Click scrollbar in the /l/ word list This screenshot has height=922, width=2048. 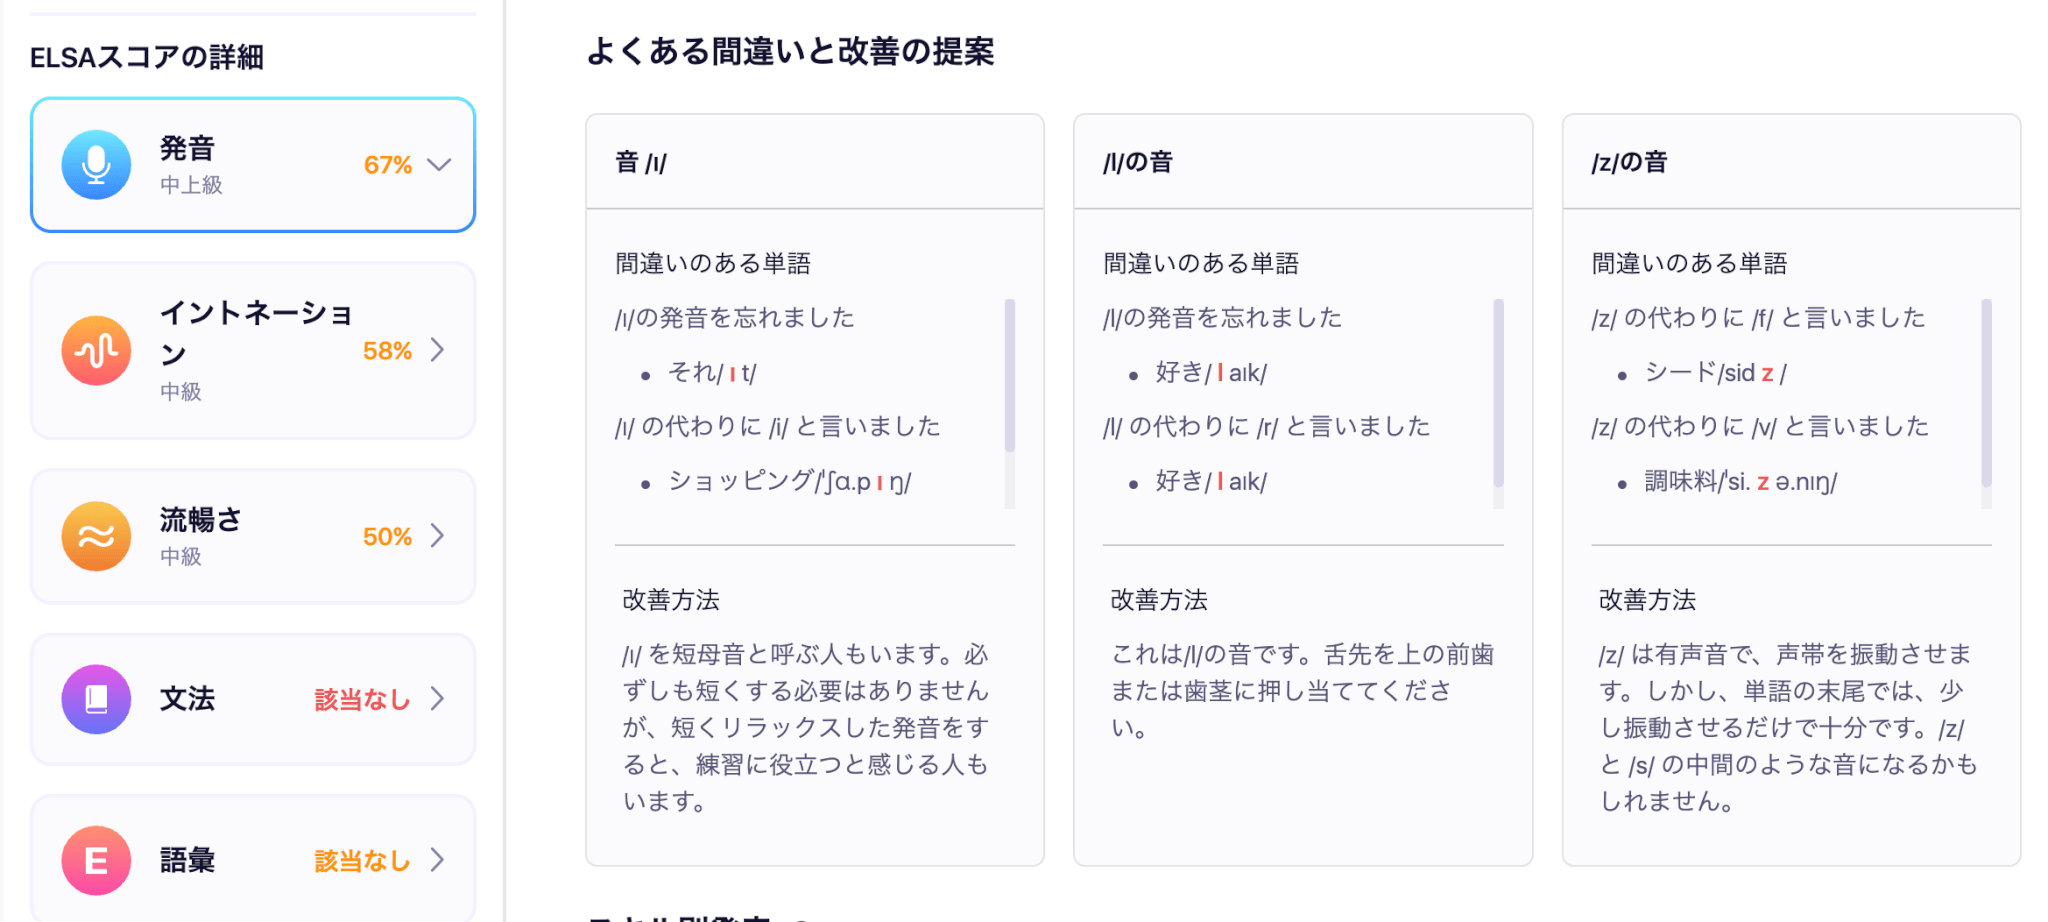pyautogui.click(x=1498, y=393)
